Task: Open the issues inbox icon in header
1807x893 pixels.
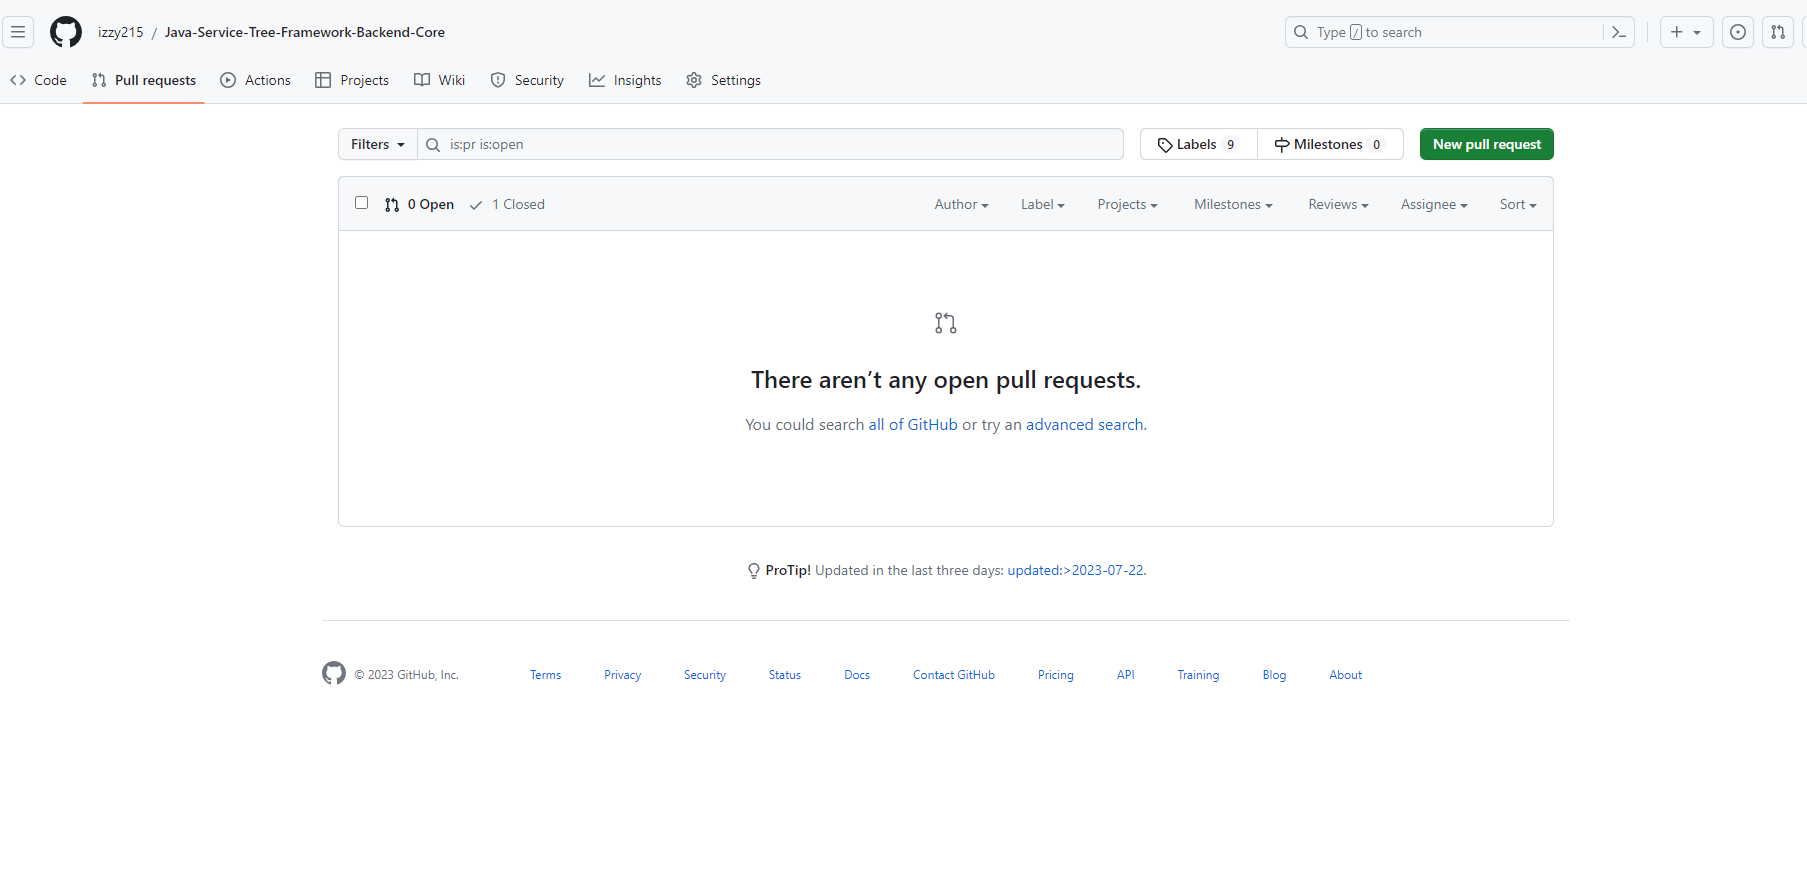Action: click(x=1738, y=32)
